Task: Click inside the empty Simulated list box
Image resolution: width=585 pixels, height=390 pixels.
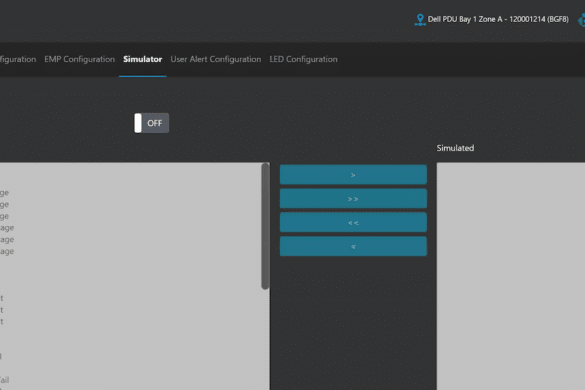Action: coord(511,276)
